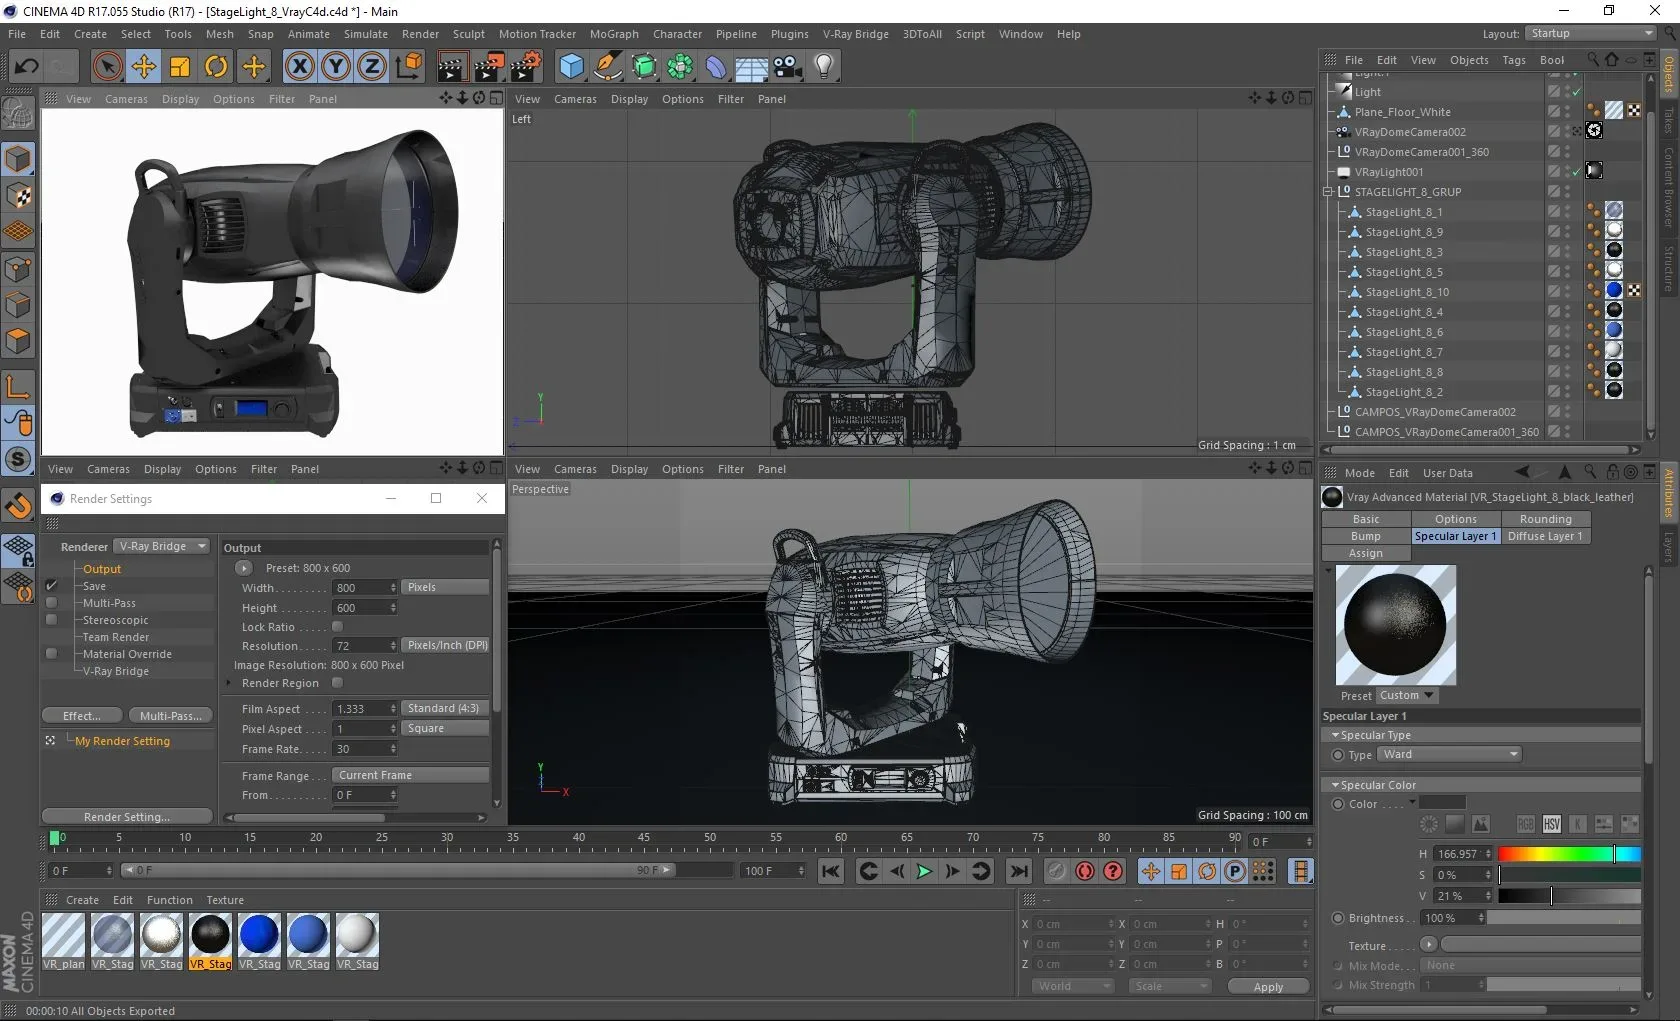1680x1021 pixels.
Task: Open the Specular Type Ward dropdown
Action: pos(1449,755)
